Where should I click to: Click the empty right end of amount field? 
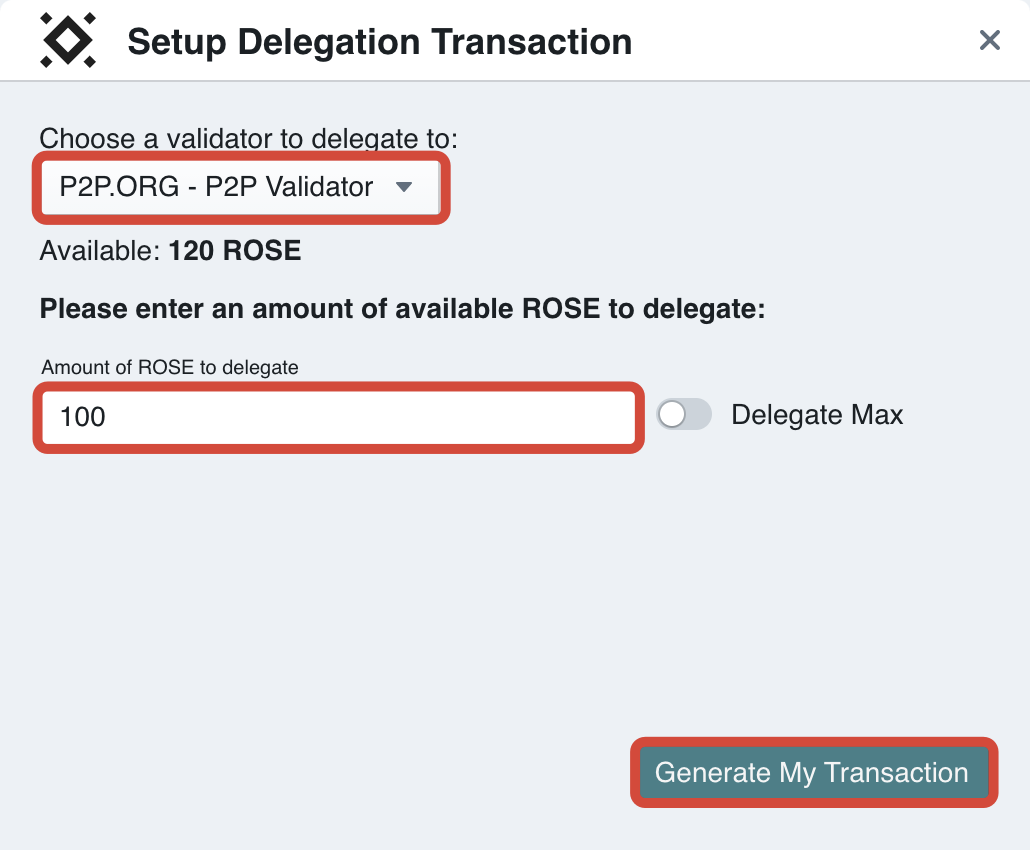[x=580, y=416]
